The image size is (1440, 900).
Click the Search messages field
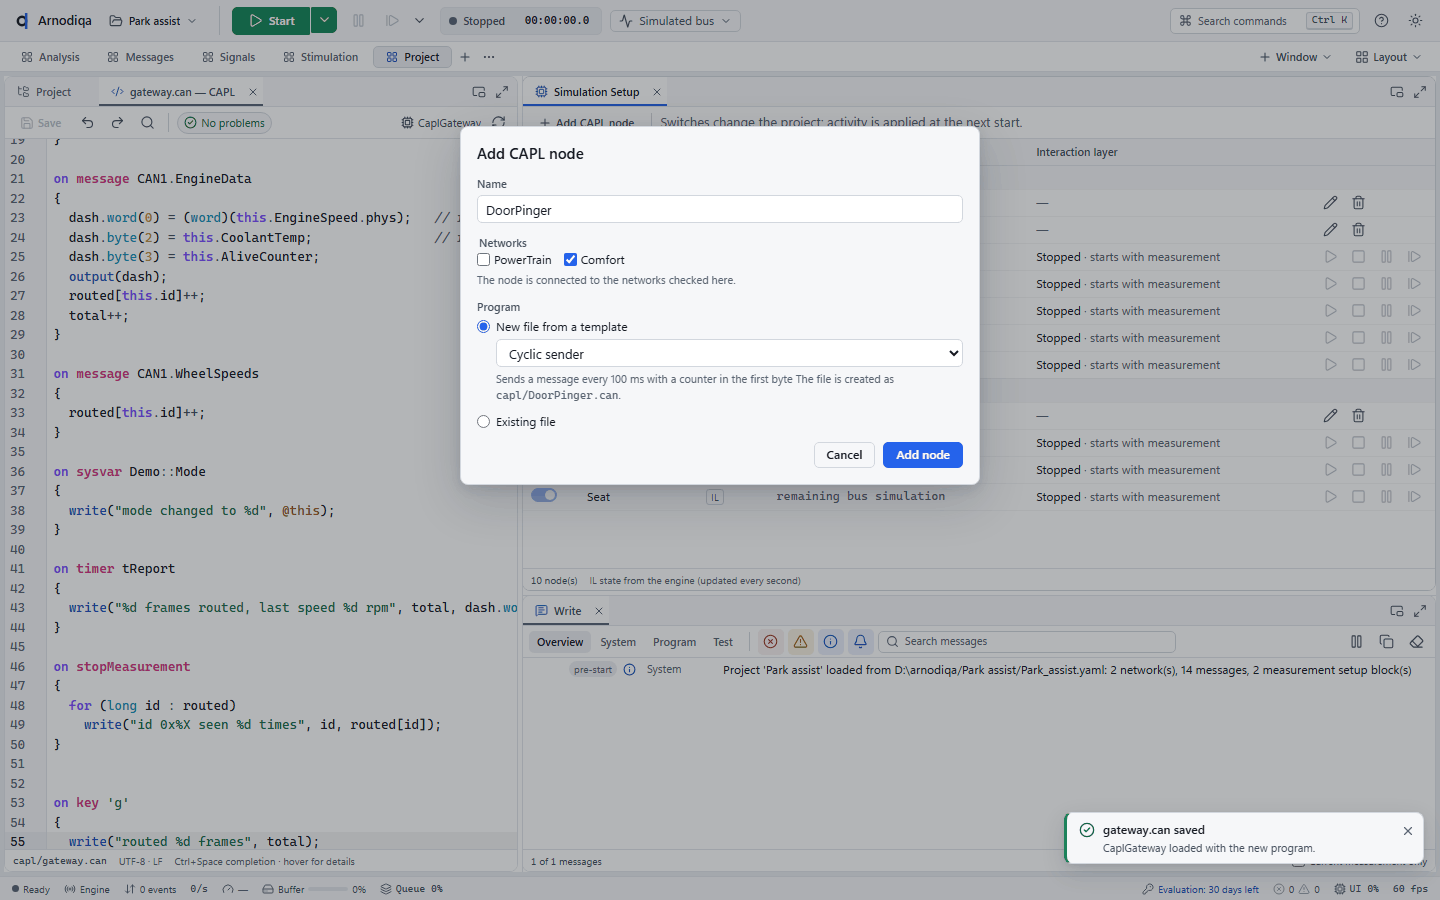1027,642
